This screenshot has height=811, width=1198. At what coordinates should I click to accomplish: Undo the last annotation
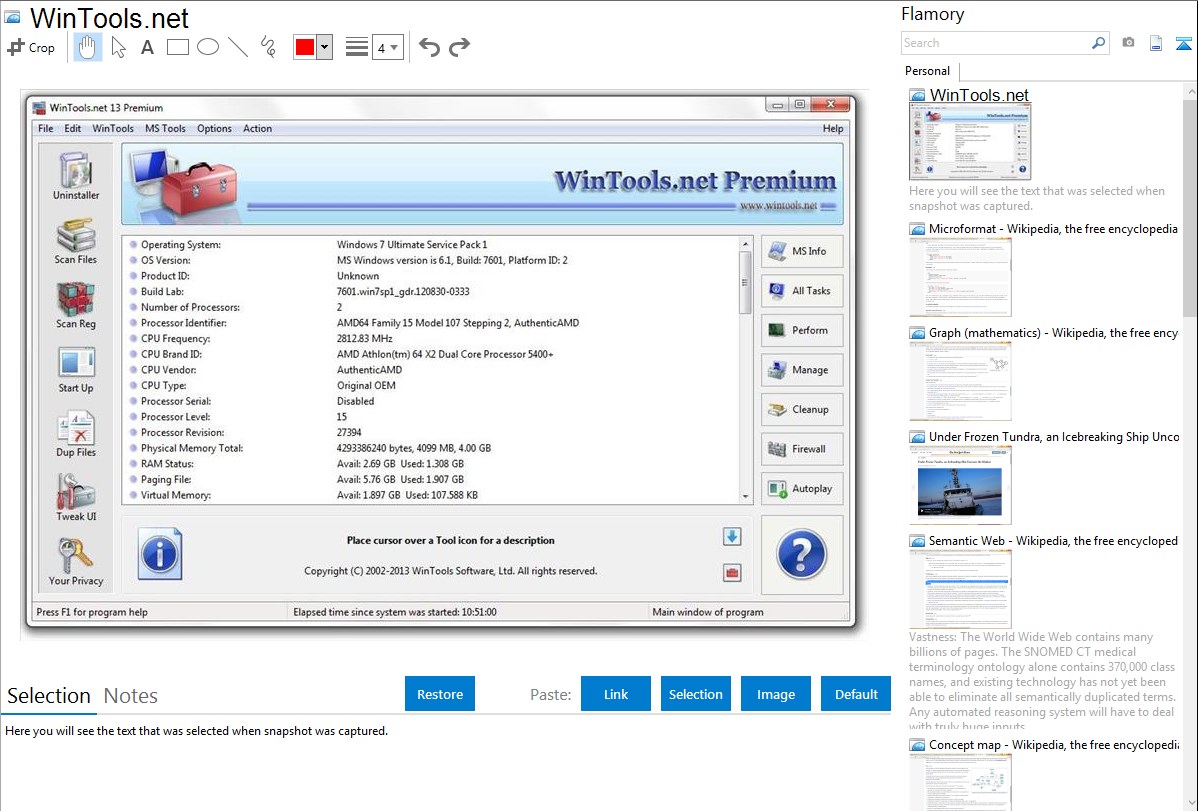(429, 47)
